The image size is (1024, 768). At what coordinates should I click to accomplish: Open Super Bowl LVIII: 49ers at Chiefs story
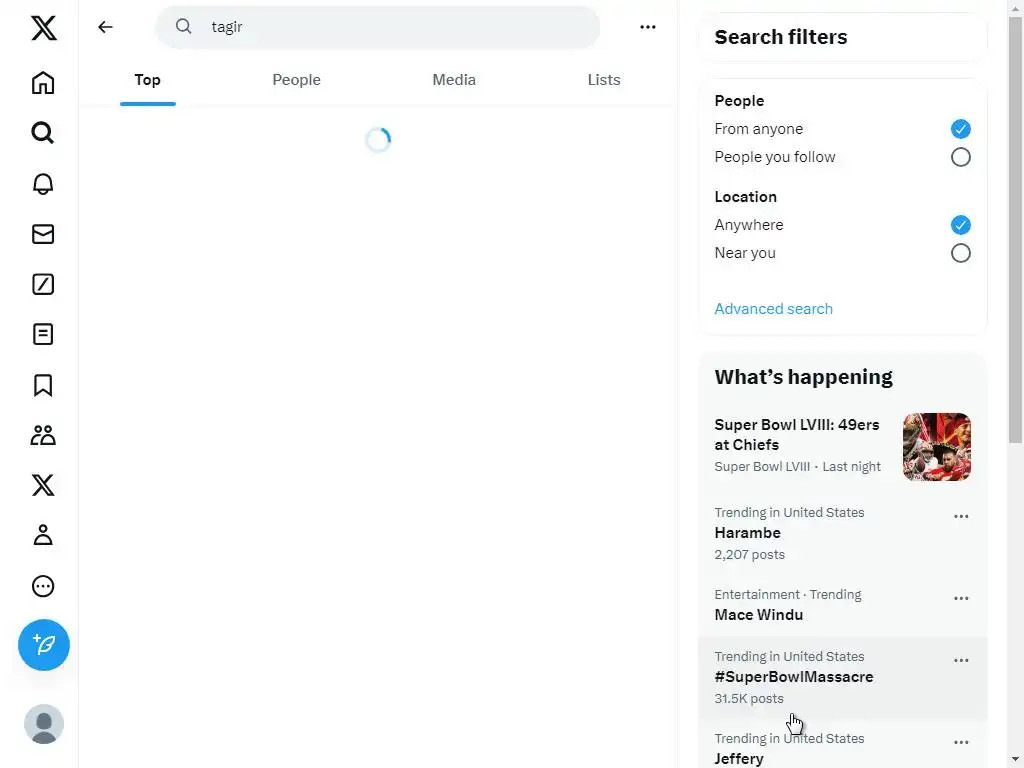842,445
